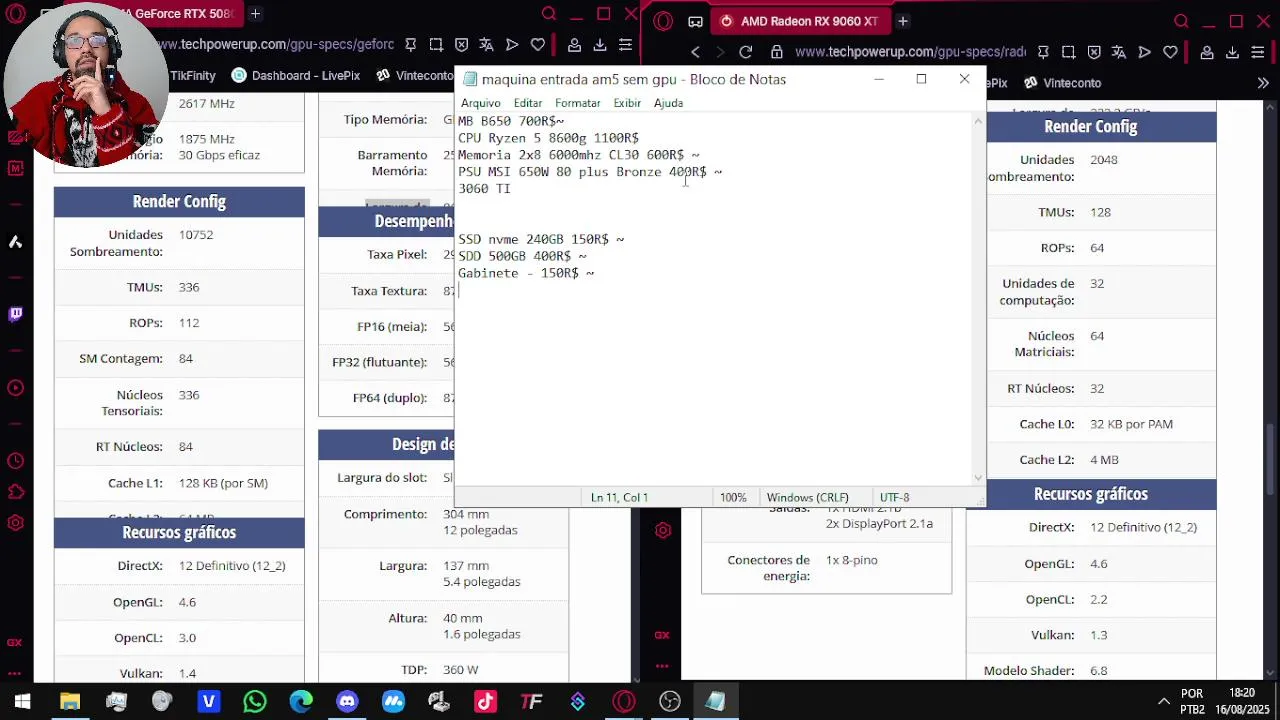
Task: Open easy setup icon in right Opera window
Action: [x=1257, y=52]
